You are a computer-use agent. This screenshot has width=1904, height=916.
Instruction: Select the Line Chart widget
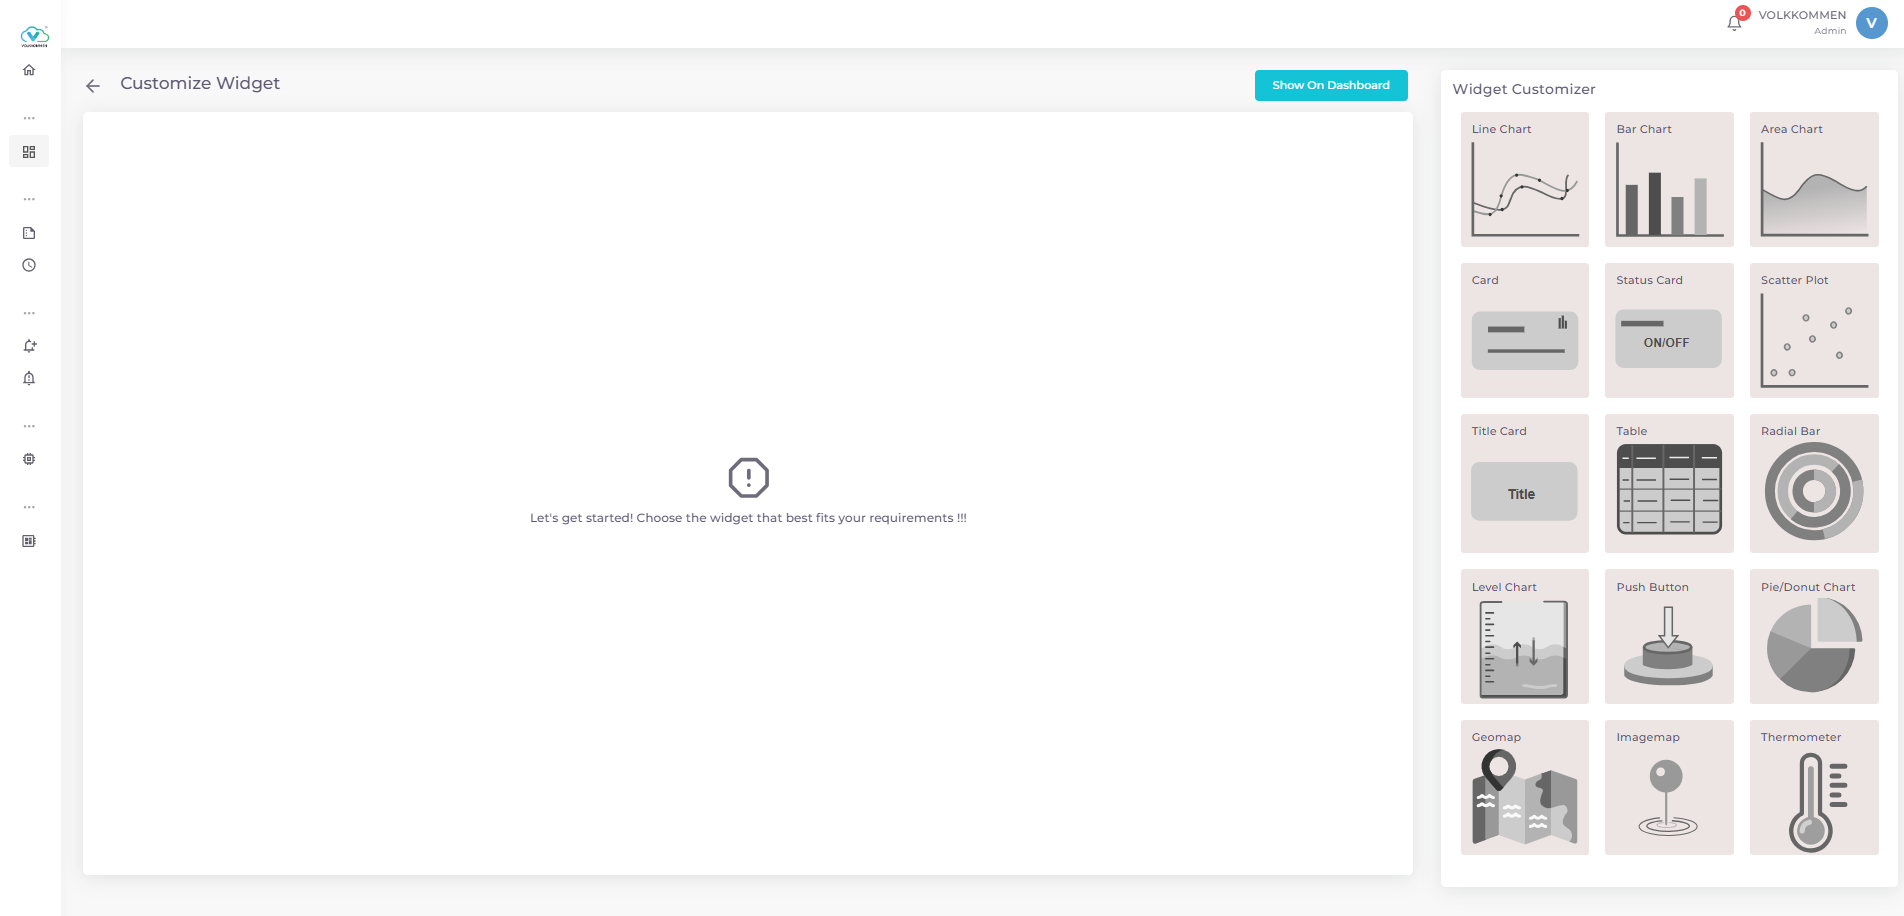1524,180
